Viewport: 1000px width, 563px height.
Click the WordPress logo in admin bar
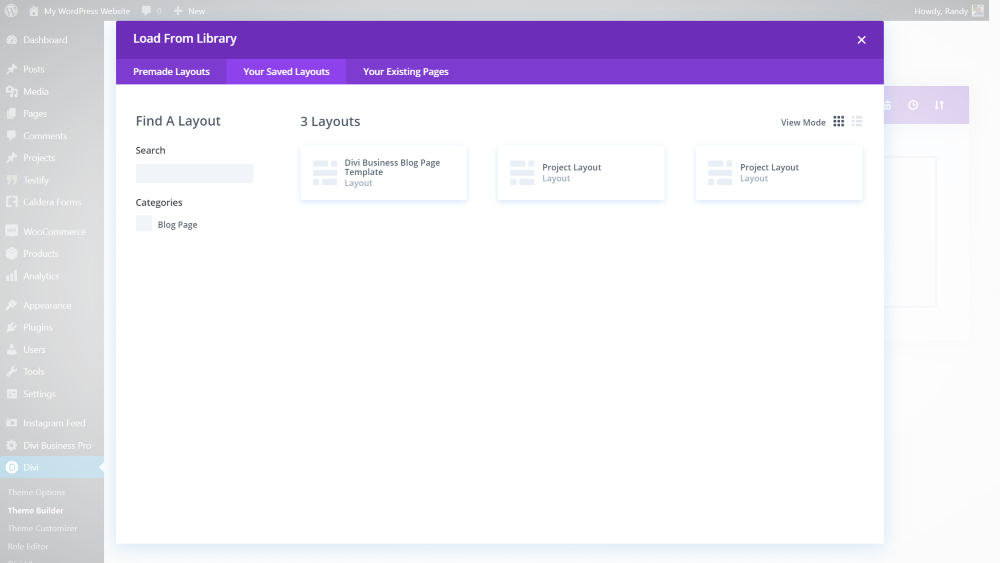[11, 11]
